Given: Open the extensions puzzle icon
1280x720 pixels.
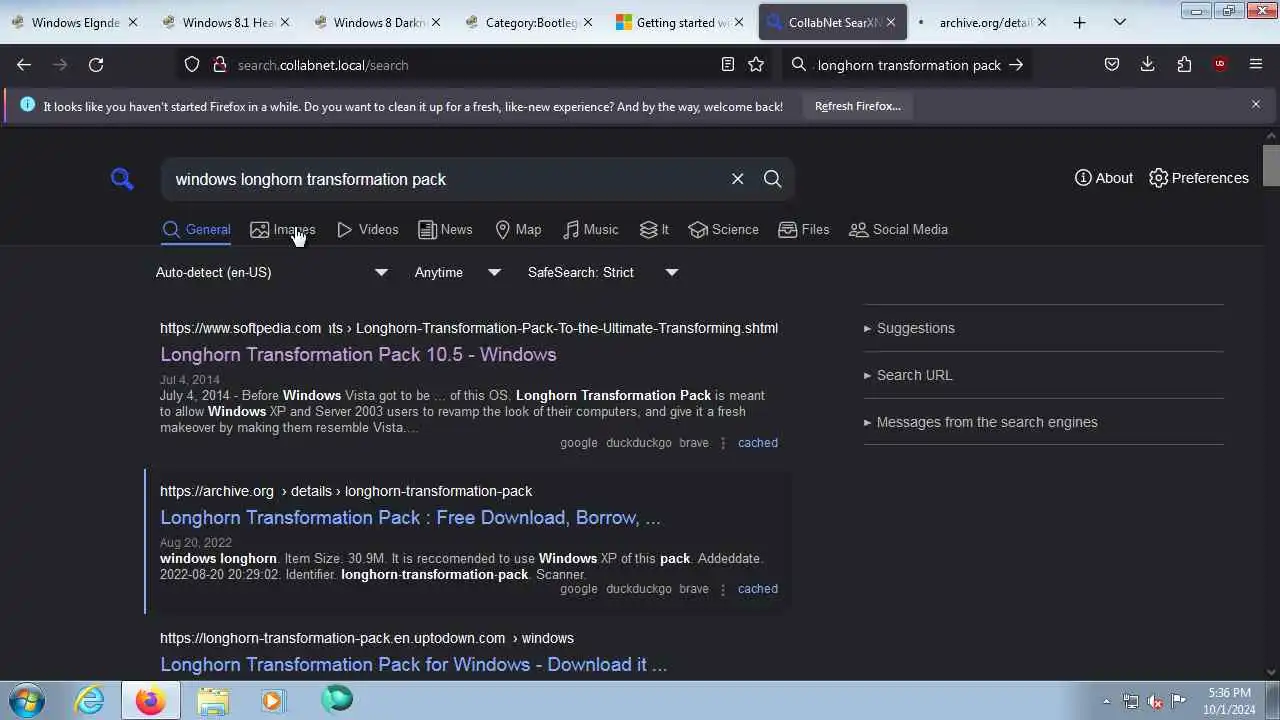Looking at the screenshot, I should tap(1184, 65).
